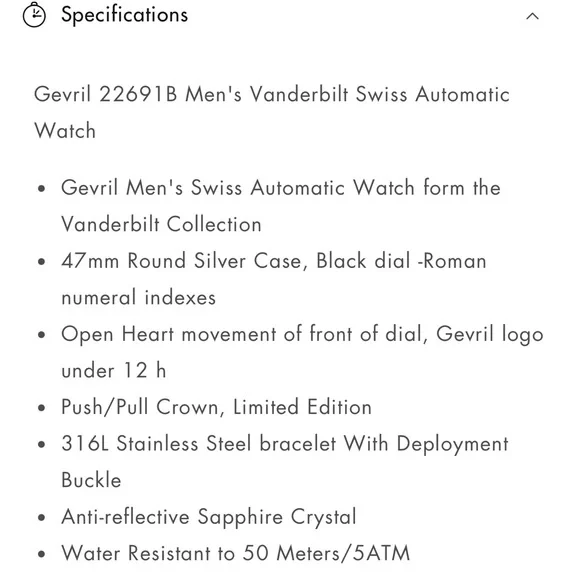
Task: Click the bullet dot before Push/Pull Crown
Action: point(41,408)
